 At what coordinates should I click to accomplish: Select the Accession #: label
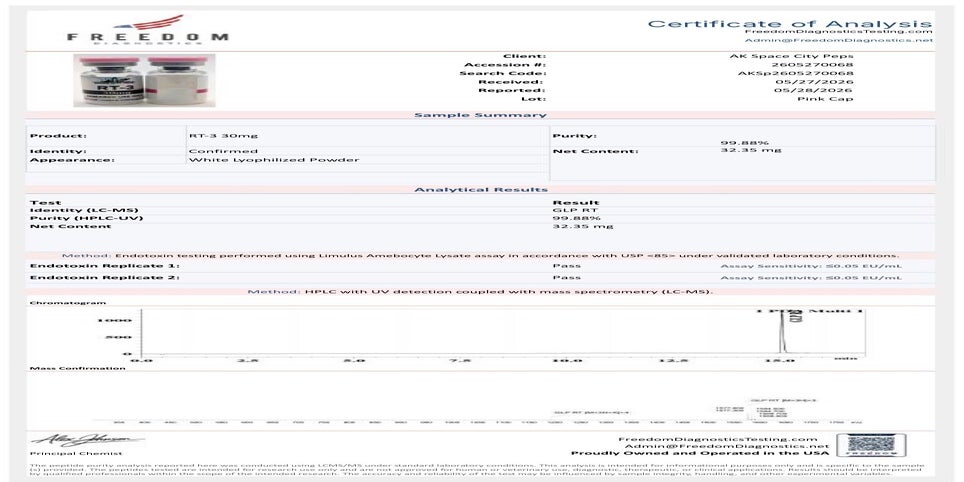point(505,65)
